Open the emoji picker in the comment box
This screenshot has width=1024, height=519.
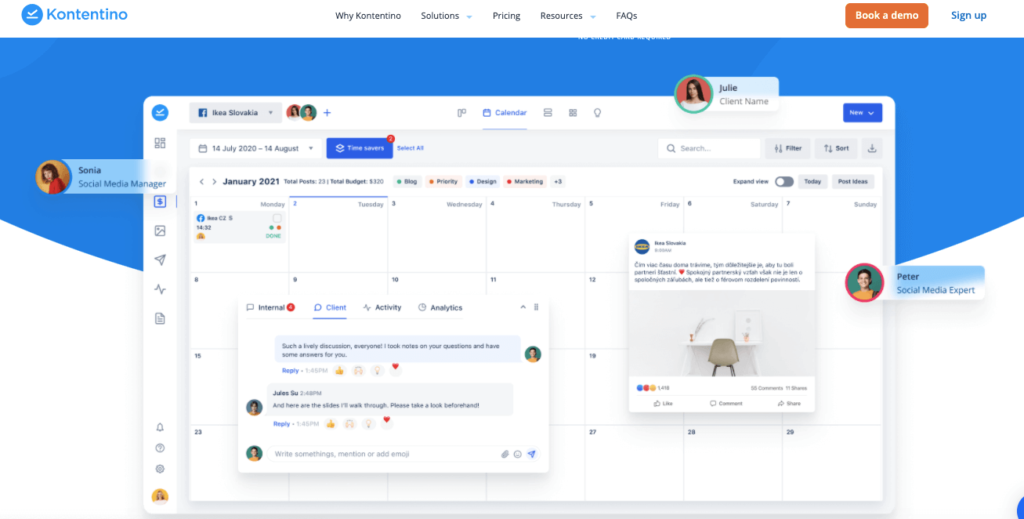click(x=518, y=454)
